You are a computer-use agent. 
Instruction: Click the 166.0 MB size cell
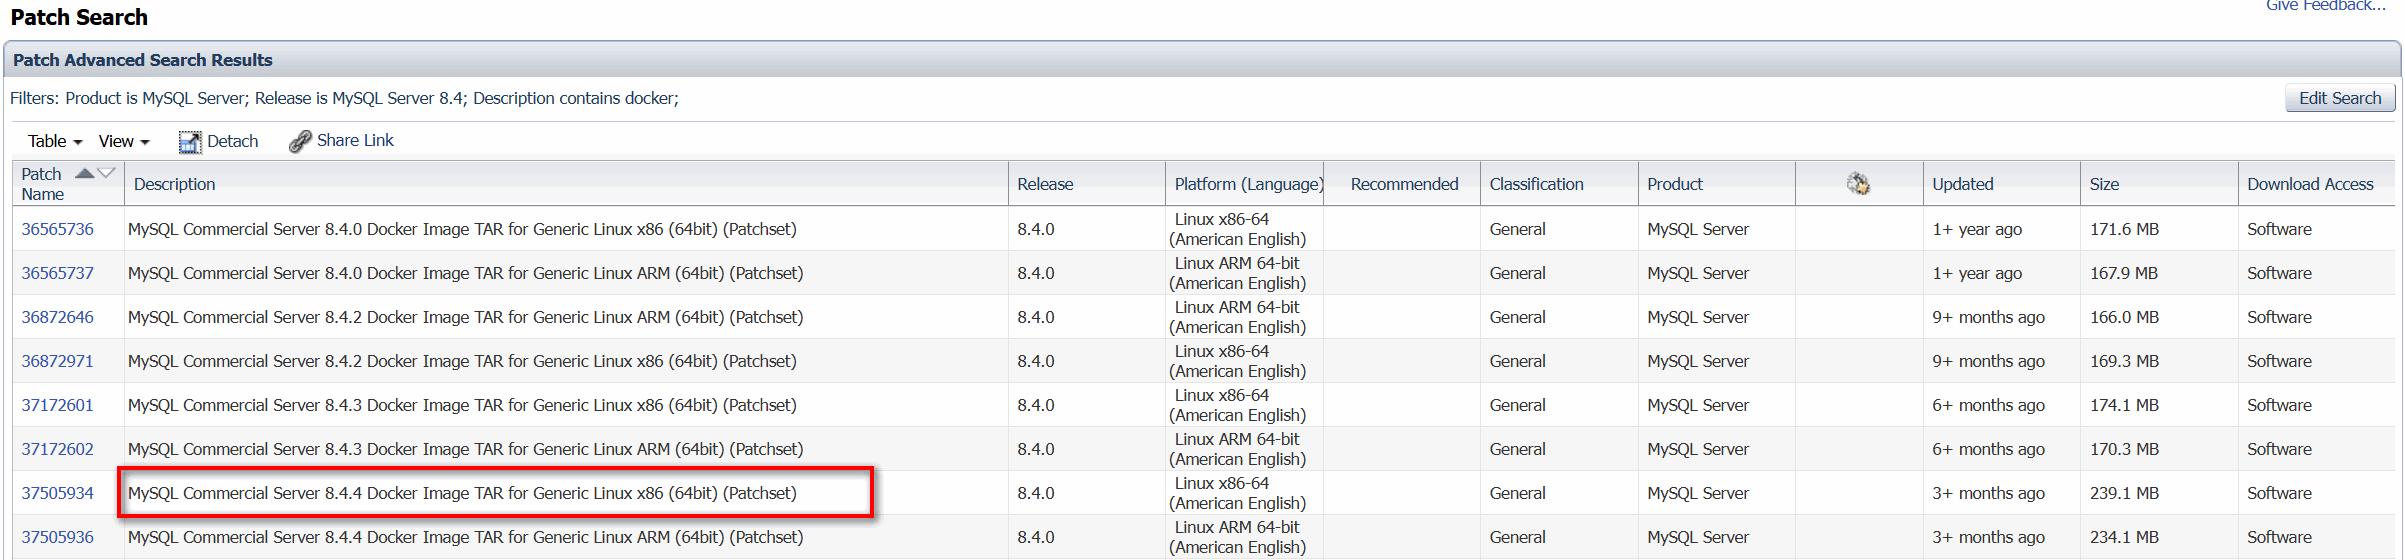pyautogui.click(x=2124, y=317)
